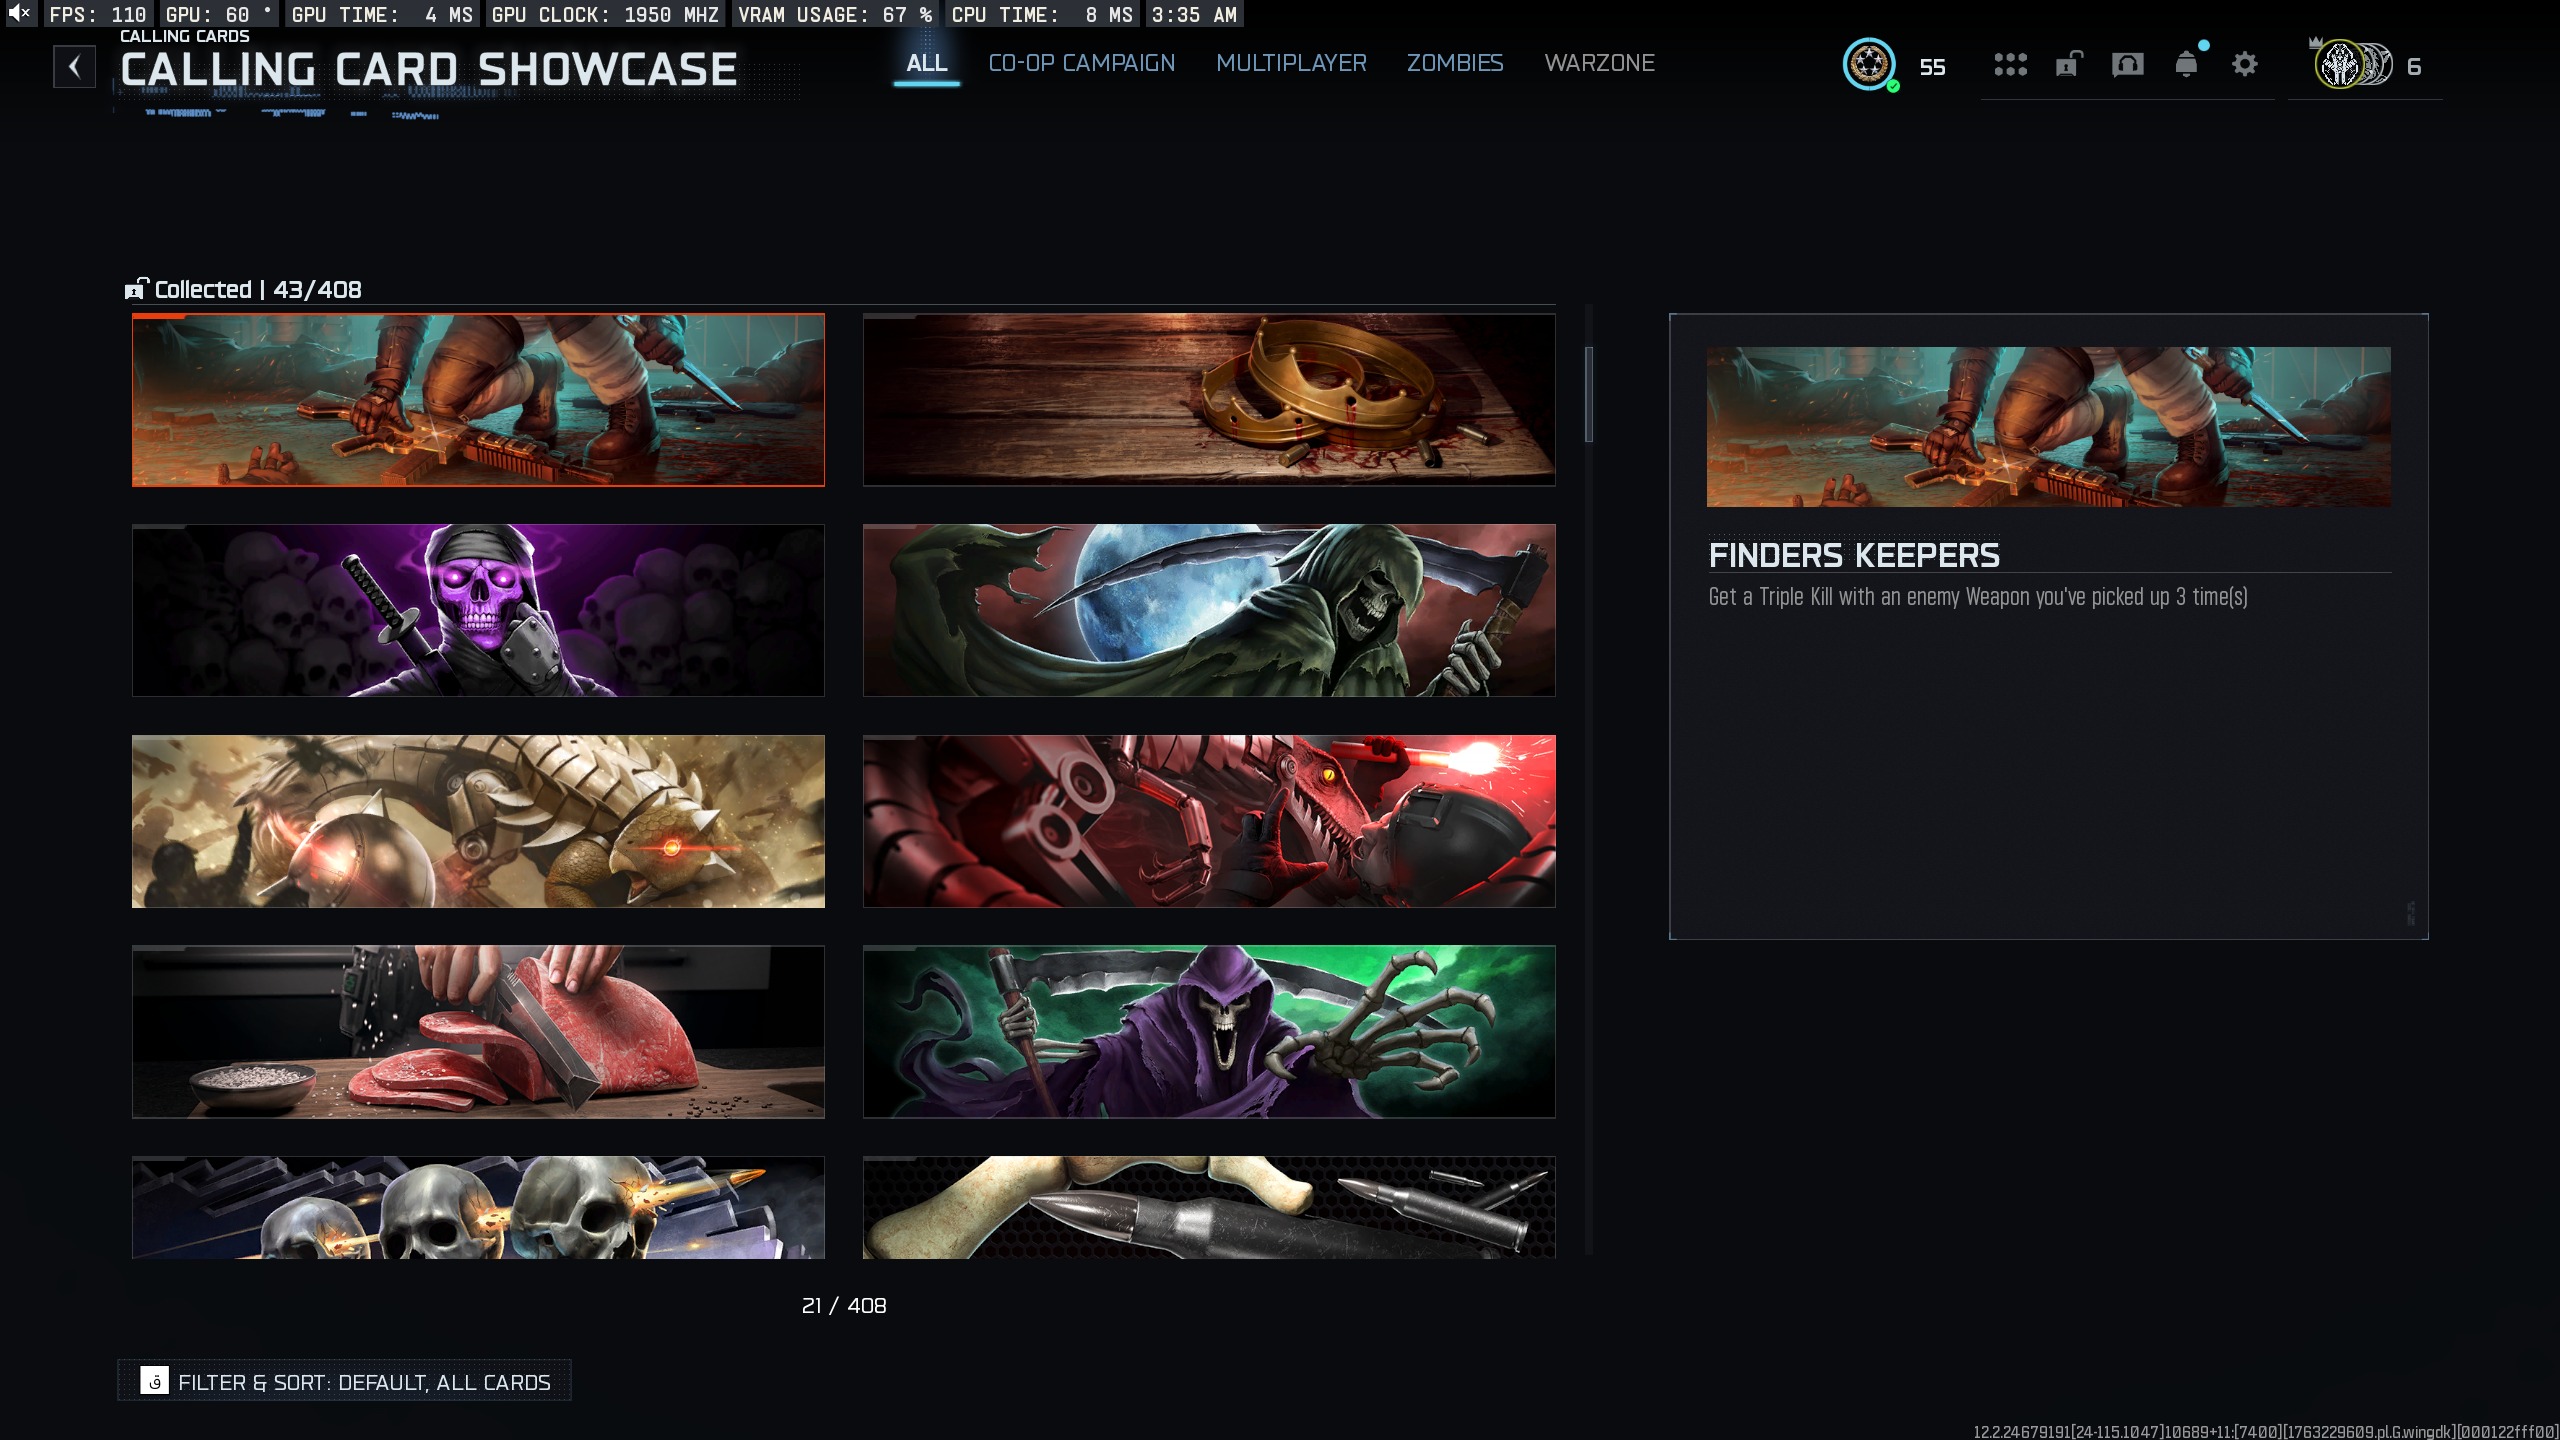Click the 'Get a Triple Kill' description text
Viewport: 2560px width, 1440px height.
click(1978, 597)
